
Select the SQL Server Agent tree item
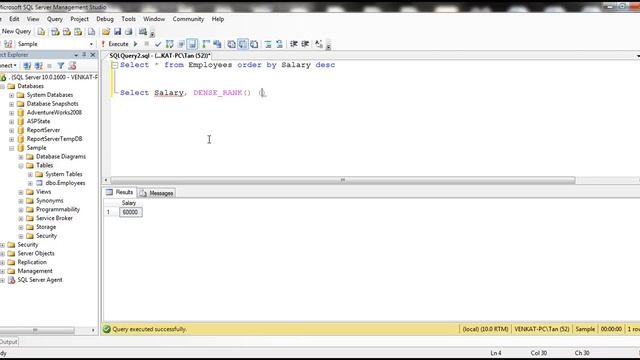[40, 280]
